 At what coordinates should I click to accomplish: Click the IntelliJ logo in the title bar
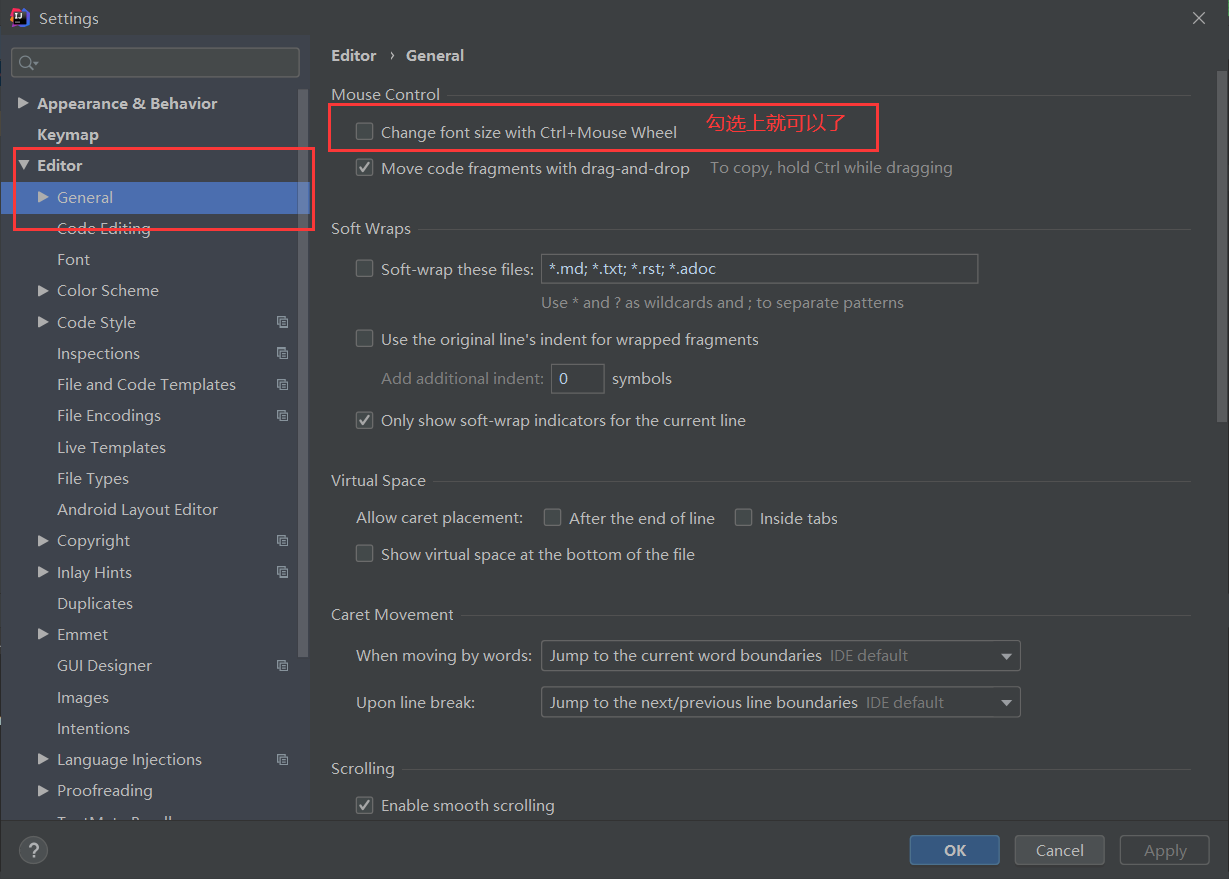(18, 18)
